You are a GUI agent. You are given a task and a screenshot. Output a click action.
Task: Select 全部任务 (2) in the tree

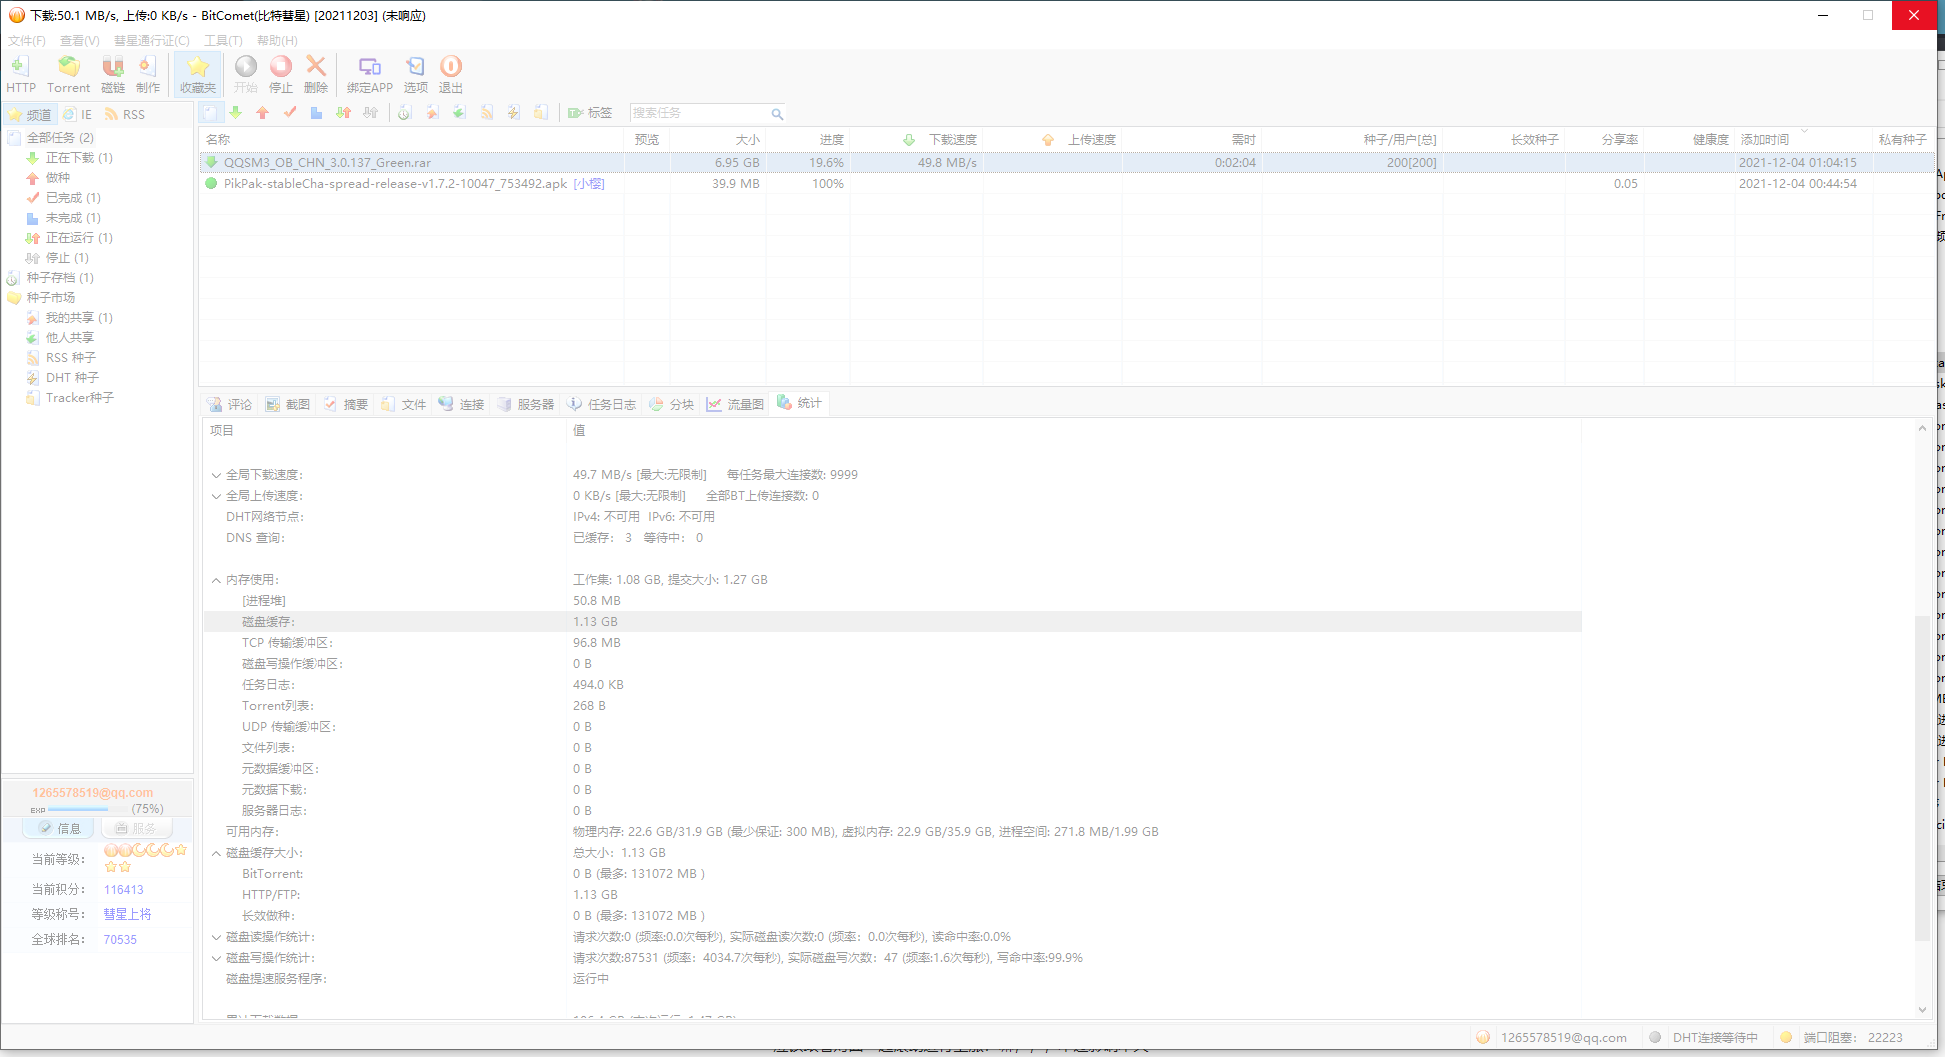pos(60,138)
